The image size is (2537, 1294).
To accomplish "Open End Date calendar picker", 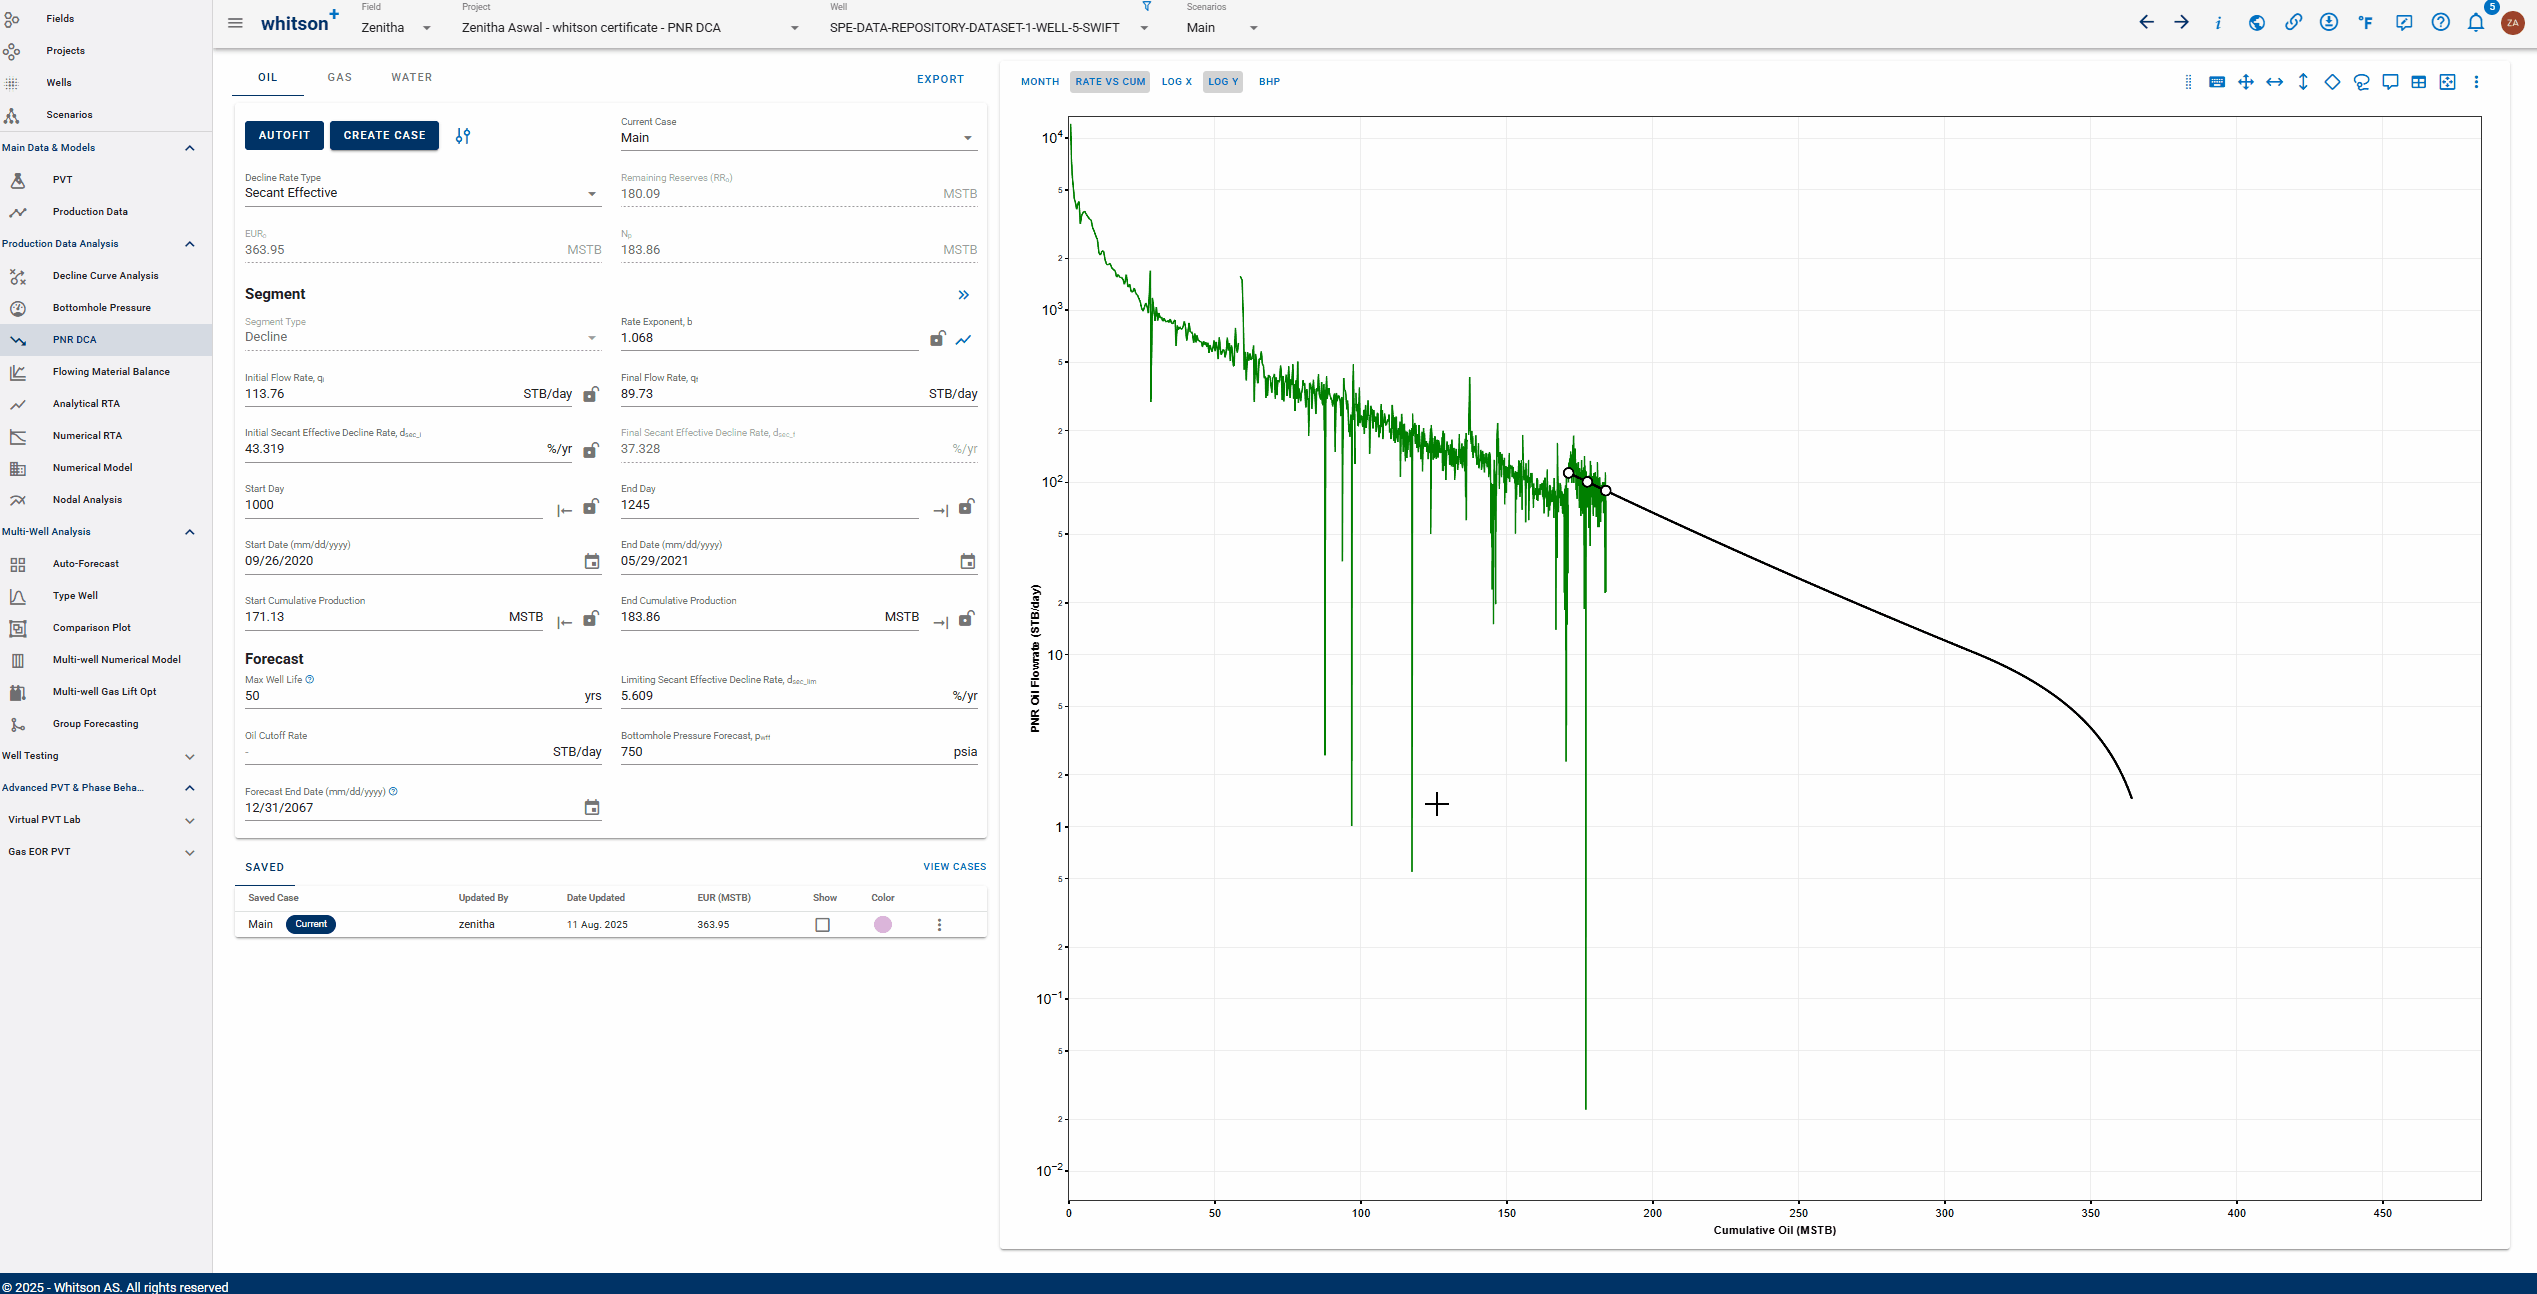I will coord(968,562).
